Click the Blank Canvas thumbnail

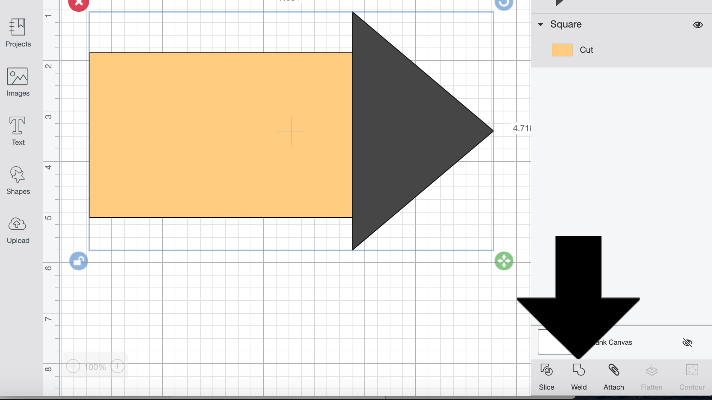[x=555, y=342]
